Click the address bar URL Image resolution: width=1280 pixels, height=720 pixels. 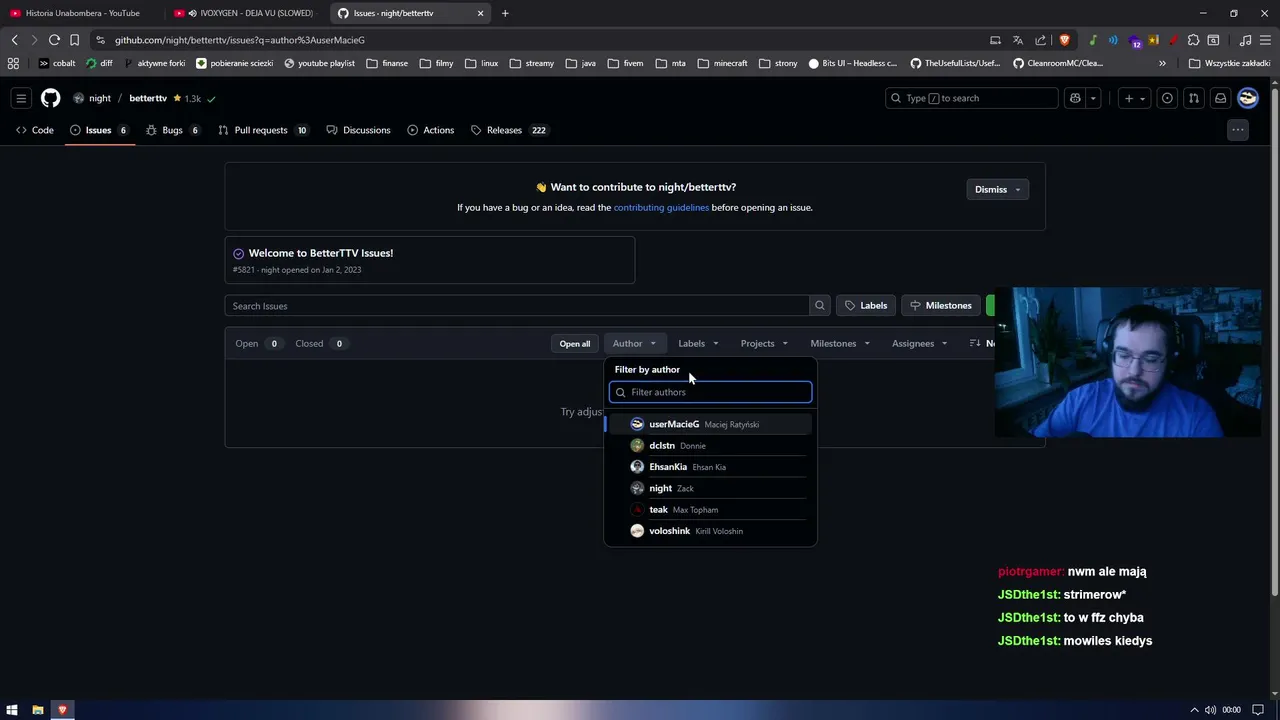click(x=240, y=40)
